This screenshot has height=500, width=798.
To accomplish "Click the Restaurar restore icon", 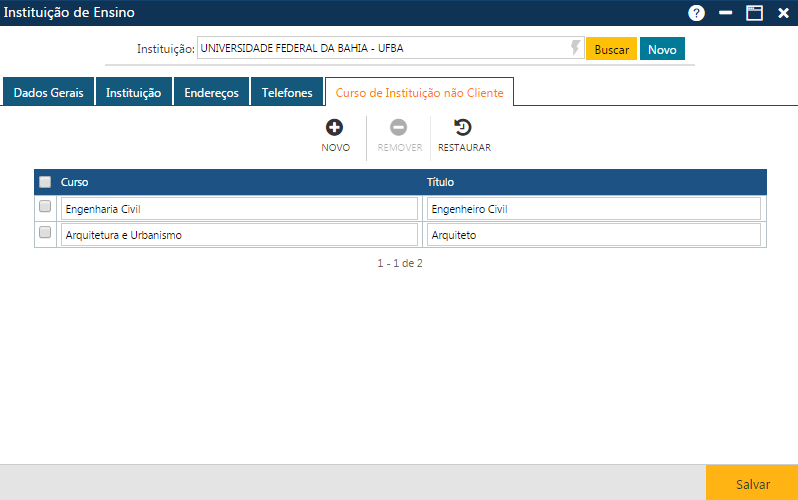I will (463, 128).
